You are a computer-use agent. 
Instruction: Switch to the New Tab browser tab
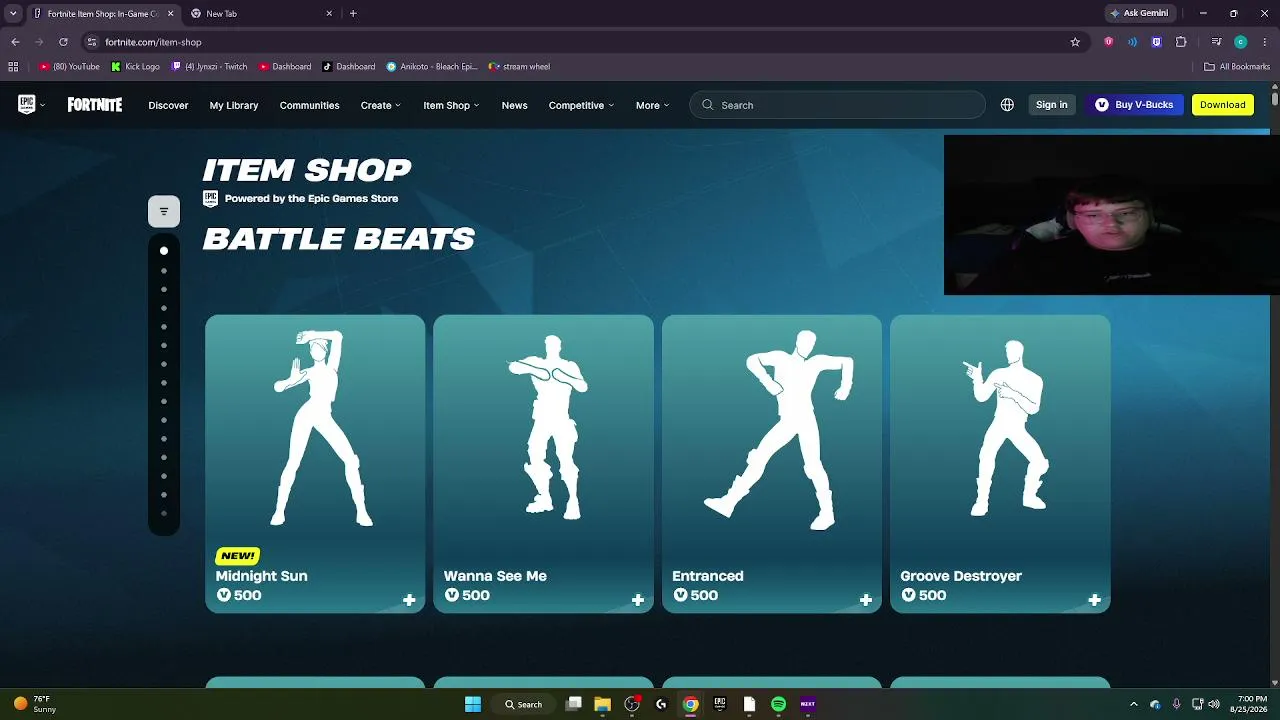coord(262,14)
